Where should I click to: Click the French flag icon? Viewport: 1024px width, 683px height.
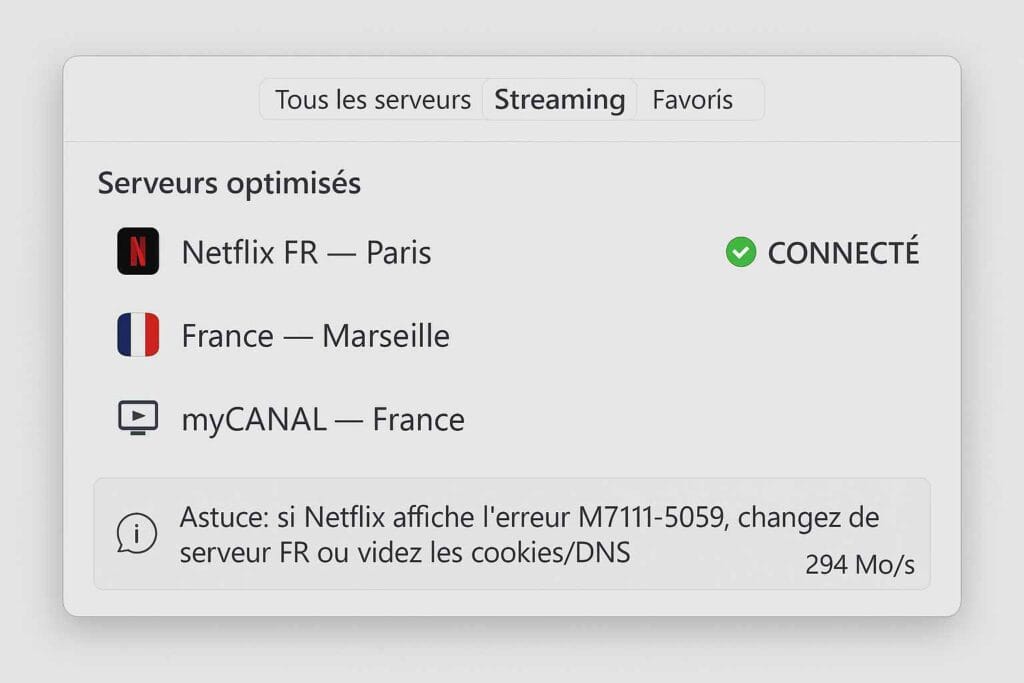click(138, 335)
